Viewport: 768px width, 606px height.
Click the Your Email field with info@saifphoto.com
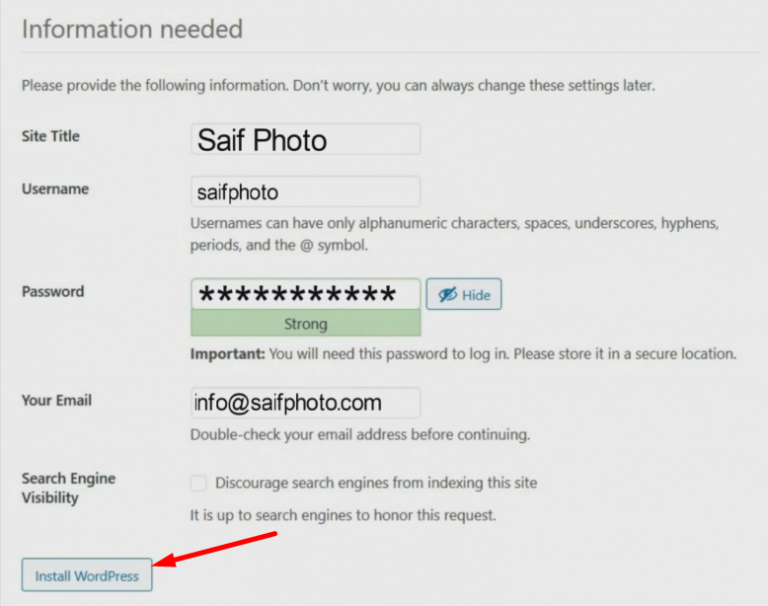(x=306, y=403)
